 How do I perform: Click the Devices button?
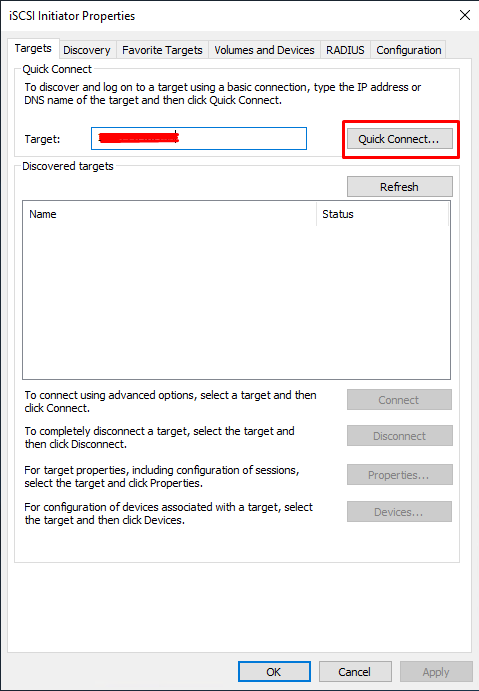(x=399, y=512)
